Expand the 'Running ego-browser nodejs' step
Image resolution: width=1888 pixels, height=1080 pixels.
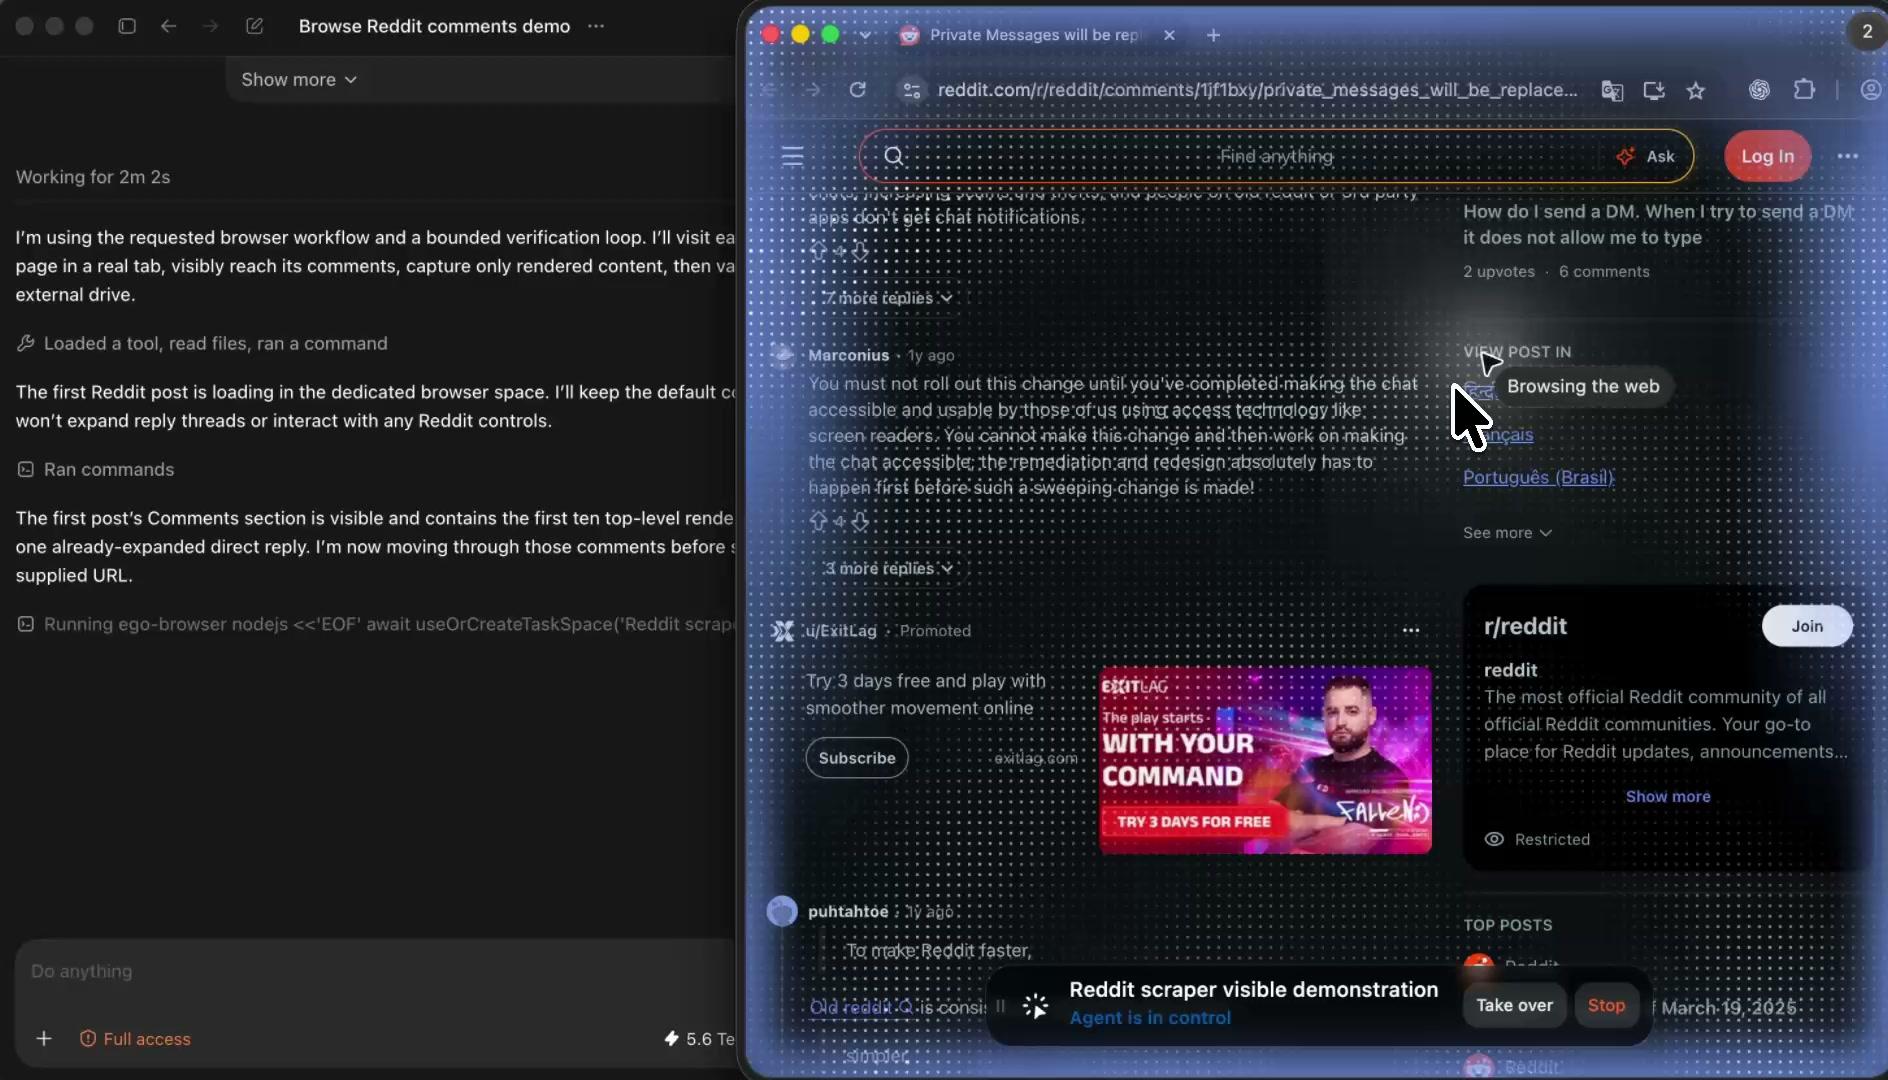pyautogui.click(x=376, y=624)
